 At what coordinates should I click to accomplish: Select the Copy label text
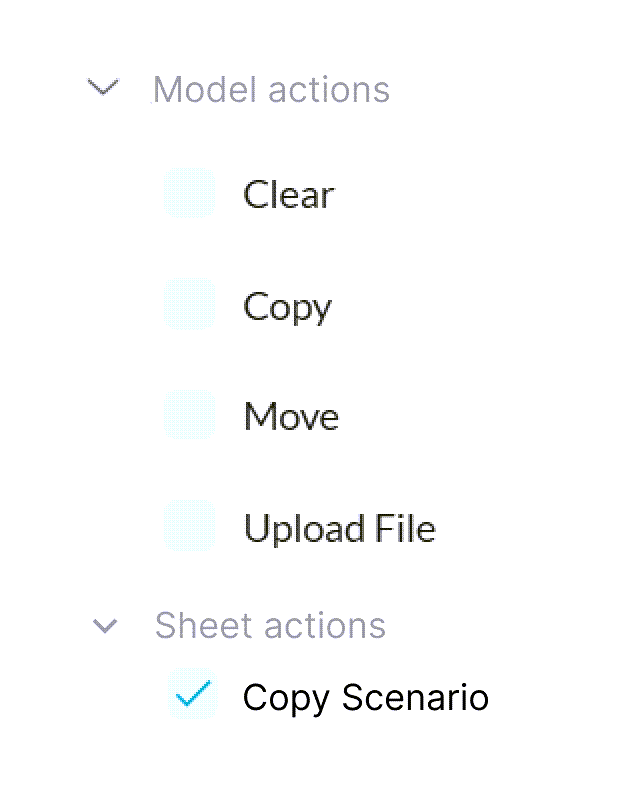[287, 306]
